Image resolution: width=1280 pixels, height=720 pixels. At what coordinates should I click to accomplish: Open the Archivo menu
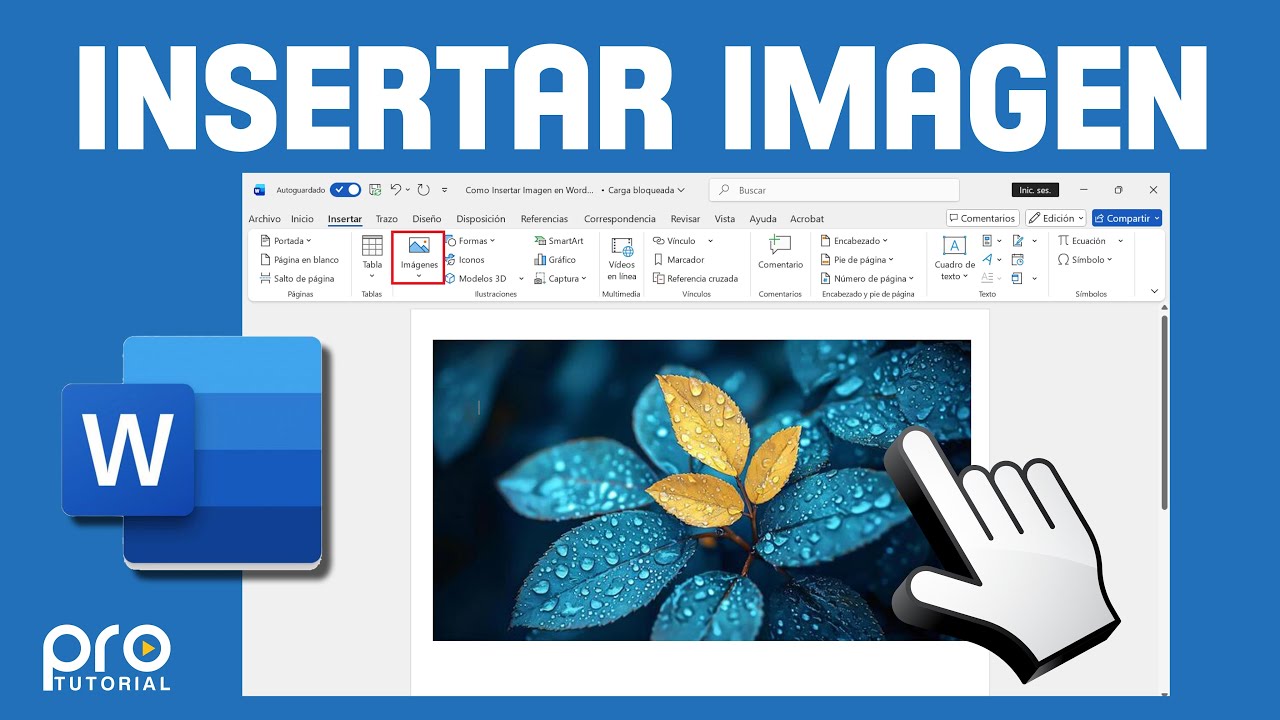[265, 219]
